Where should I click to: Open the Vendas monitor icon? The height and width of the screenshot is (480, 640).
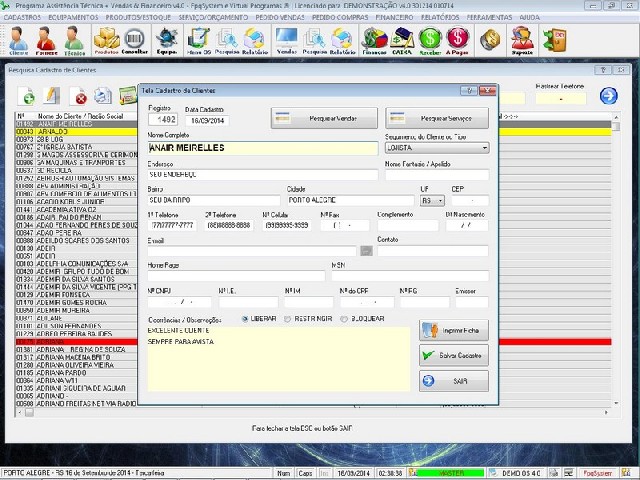[x=287, y=40]
